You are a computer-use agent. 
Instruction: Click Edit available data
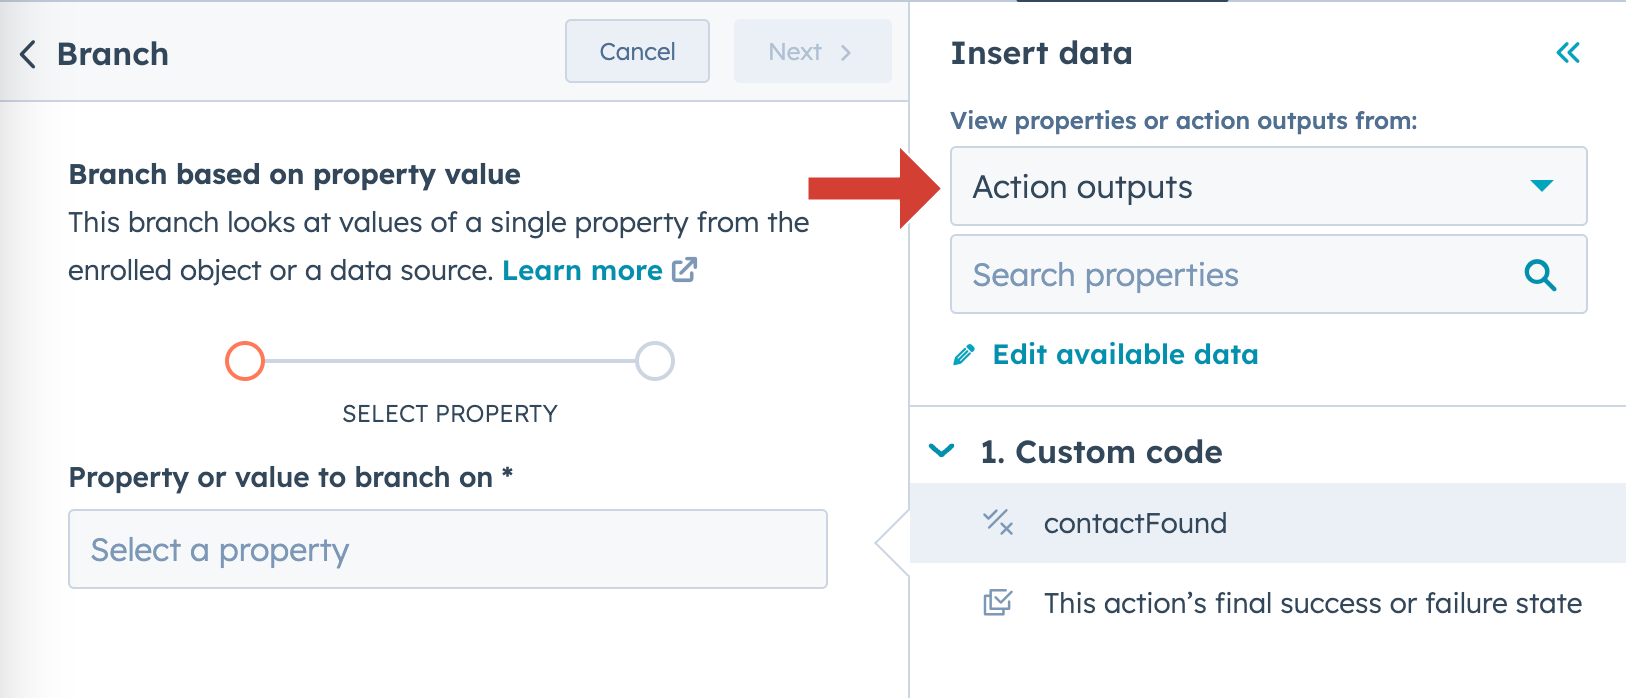point(1124,354)
